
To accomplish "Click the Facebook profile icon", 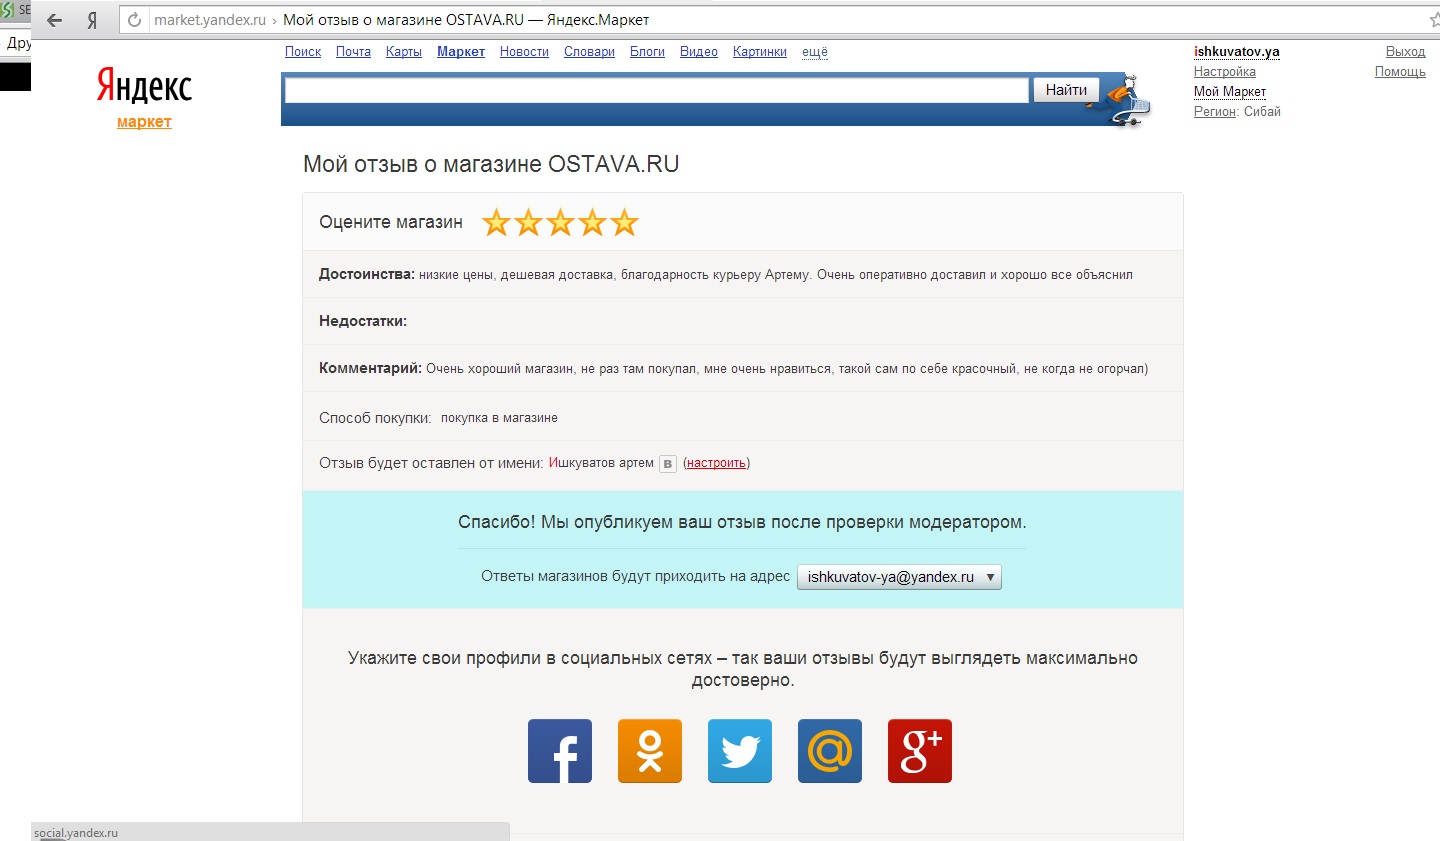I will click(560, 751).
